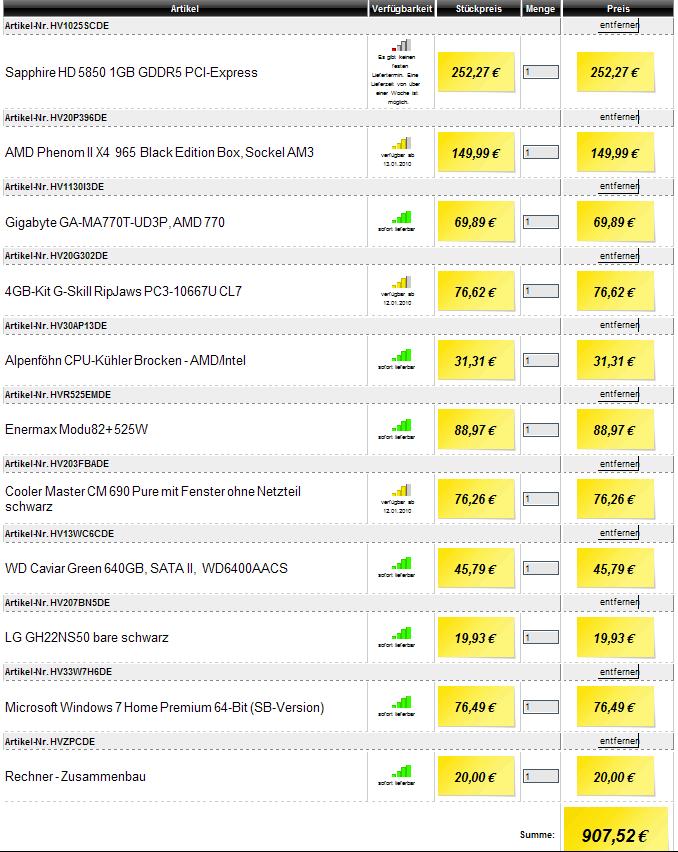The height and width of the screenshot is (852, 678).
Task: Remove article HV20P396DE via entfernen
Action: 619,117
